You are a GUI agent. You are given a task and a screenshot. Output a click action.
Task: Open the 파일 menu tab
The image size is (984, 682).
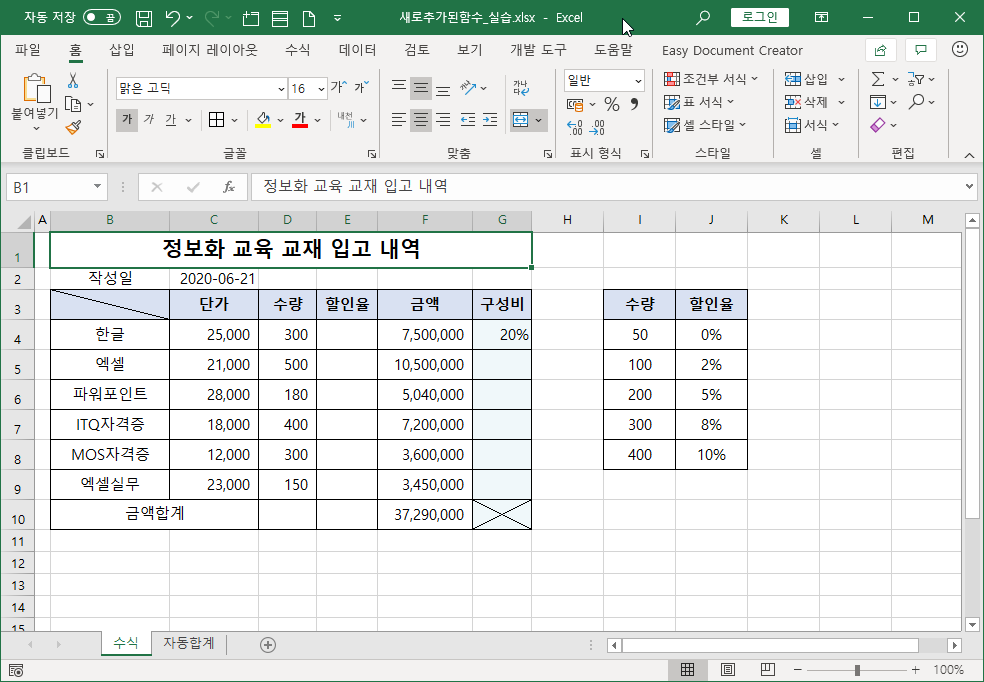(x=28, y=50)
